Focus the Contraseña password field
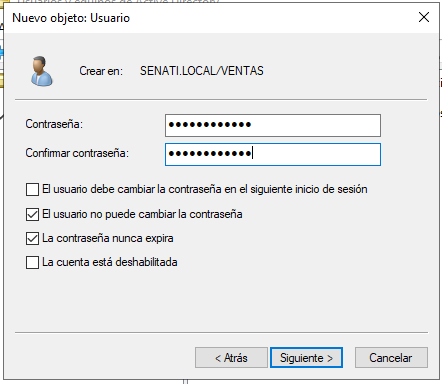Image resolution: width=442 pixels, height=384 pixels. point(273,125)
